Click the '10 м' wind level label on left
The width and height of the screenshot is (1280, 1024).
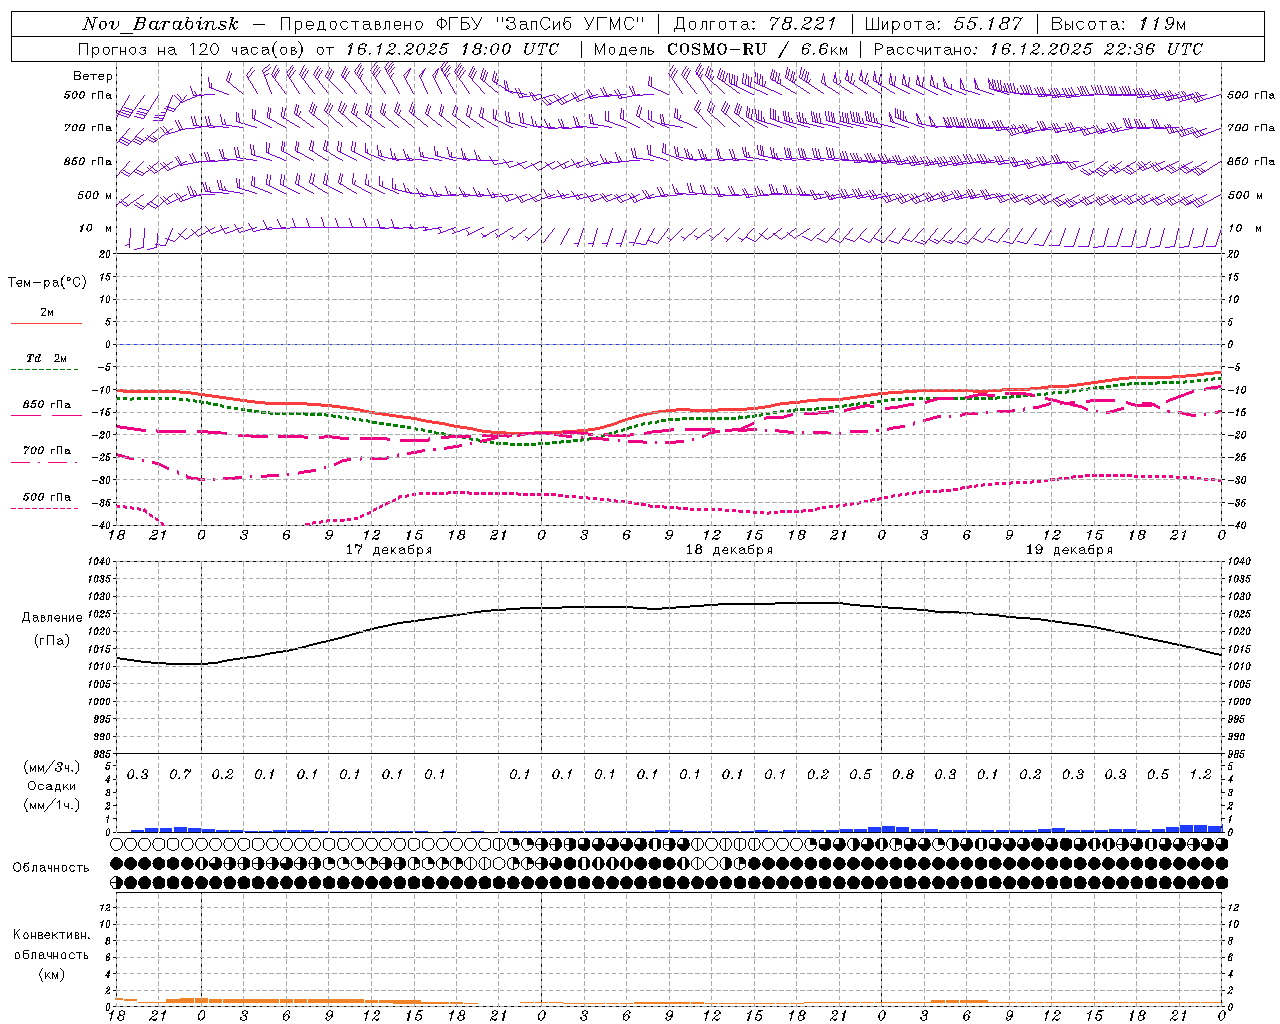point(96,229)
